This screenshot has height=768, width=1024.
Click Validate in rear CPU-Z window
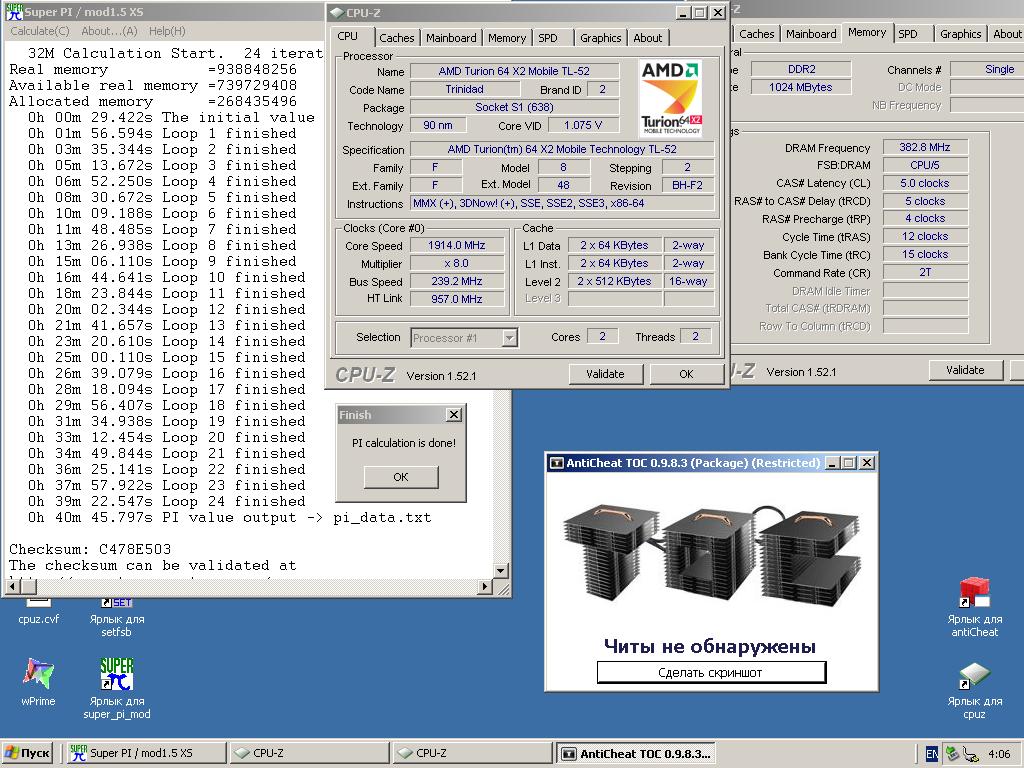965,370
